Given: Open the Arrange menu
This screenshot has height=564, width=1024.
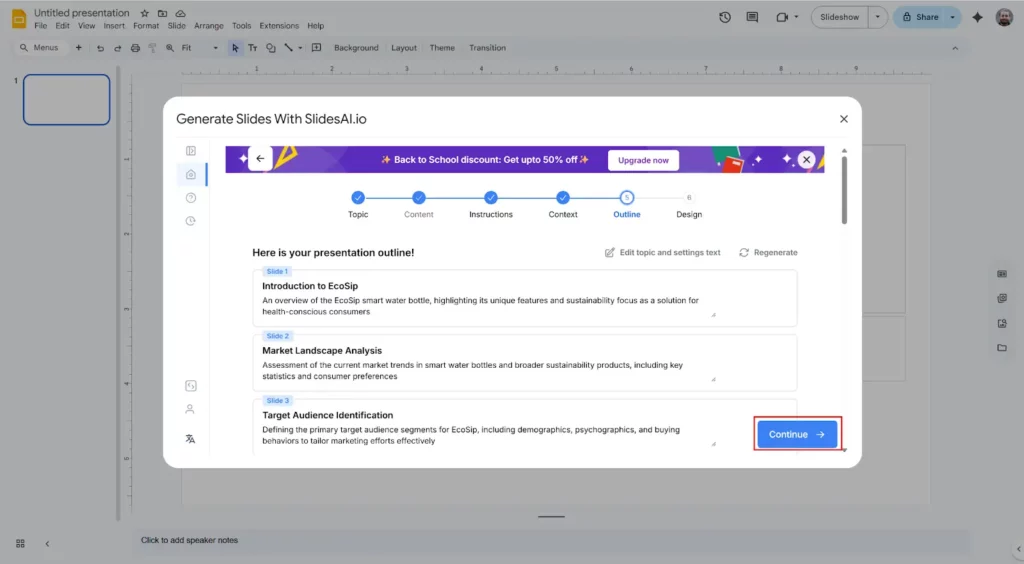Looking at the screenshot, I should click(x=209, y=26).
